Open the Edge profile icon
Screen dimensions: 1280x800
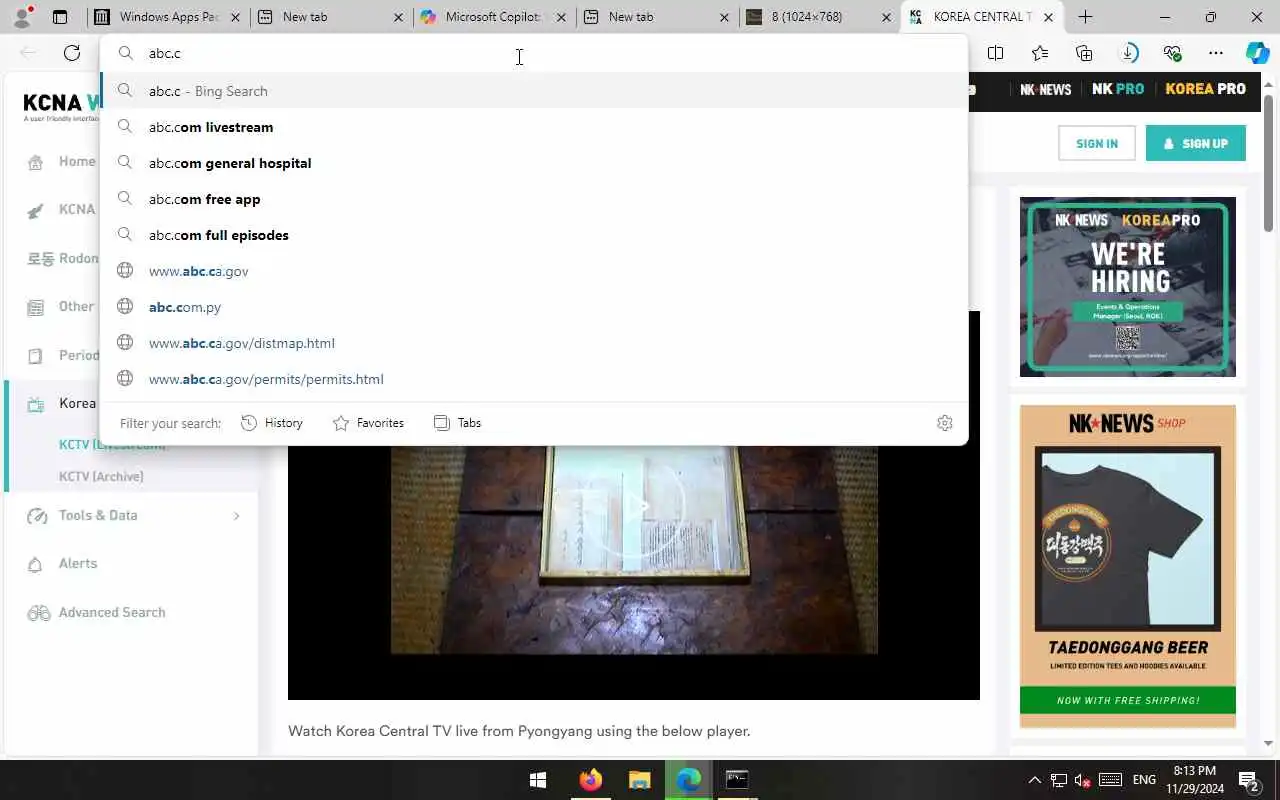tap(22, 16)
